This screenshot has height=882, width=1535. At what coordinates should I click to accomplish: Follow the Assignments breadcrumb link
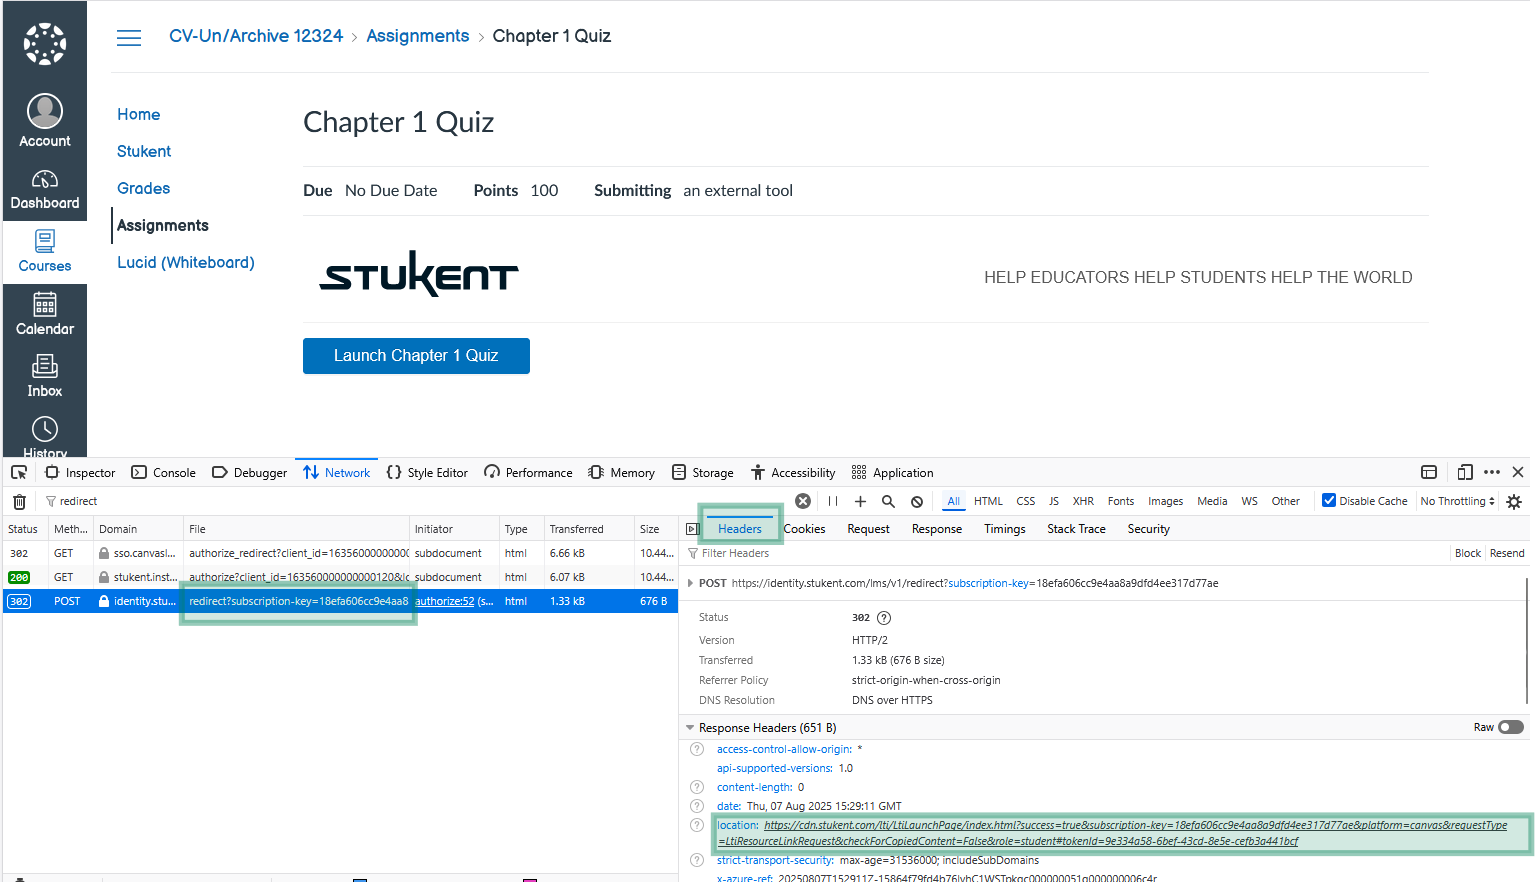tap(418, 36)
